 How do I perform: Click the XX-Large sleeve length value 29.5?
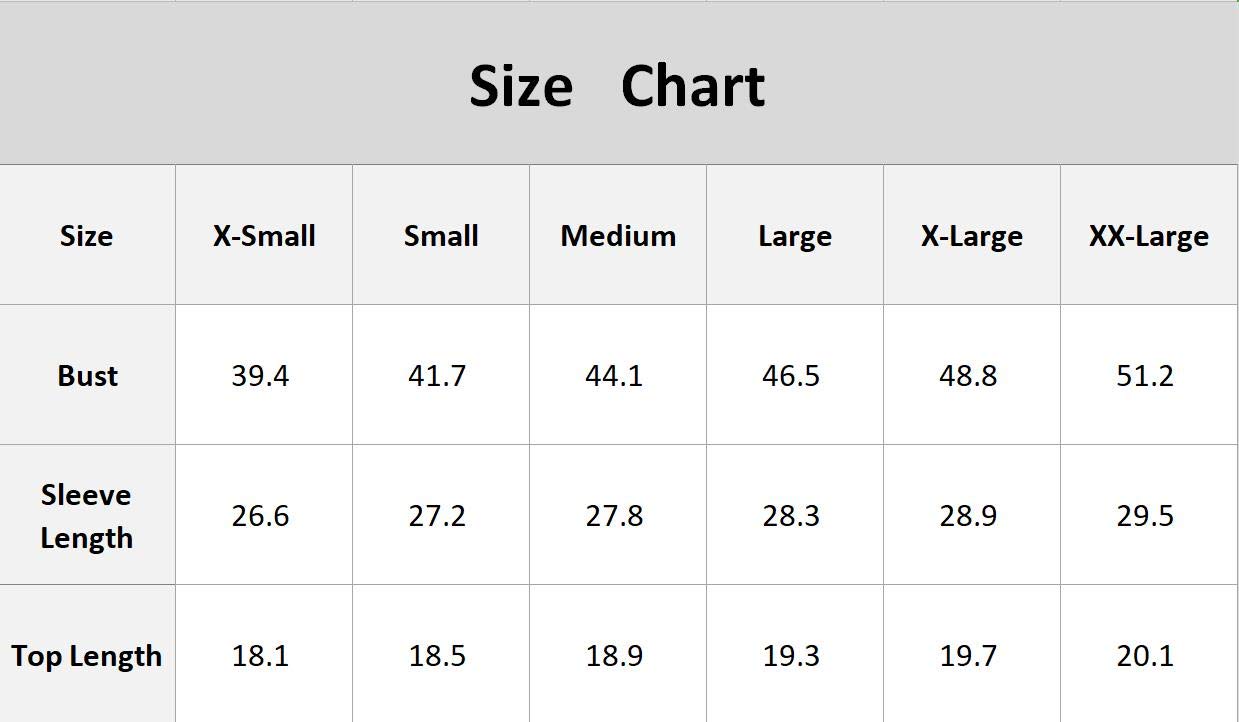(1145, 516)
